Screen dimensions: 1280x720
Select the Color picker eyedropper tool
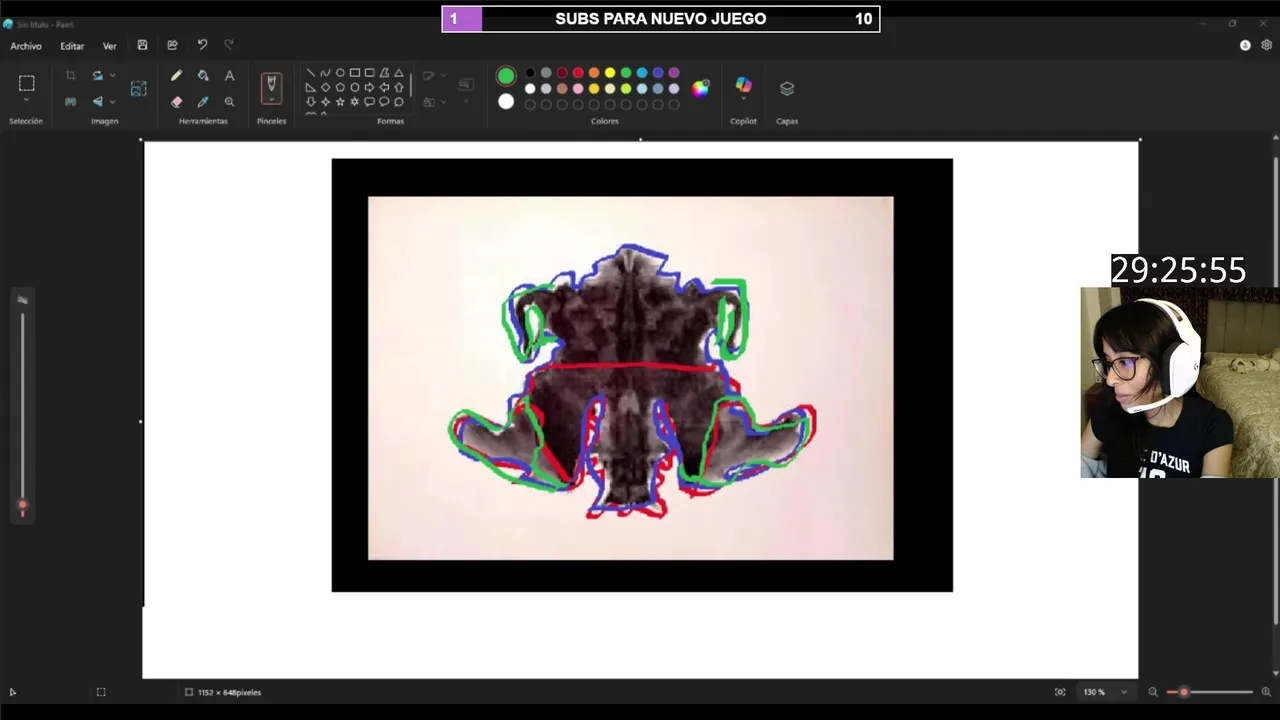(203, 101)
